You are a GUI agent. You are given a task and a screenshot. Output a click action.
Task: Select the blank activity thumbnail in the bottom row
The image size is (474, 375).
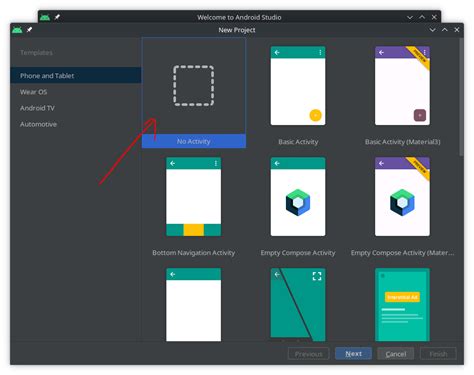(x=194, y=305)
